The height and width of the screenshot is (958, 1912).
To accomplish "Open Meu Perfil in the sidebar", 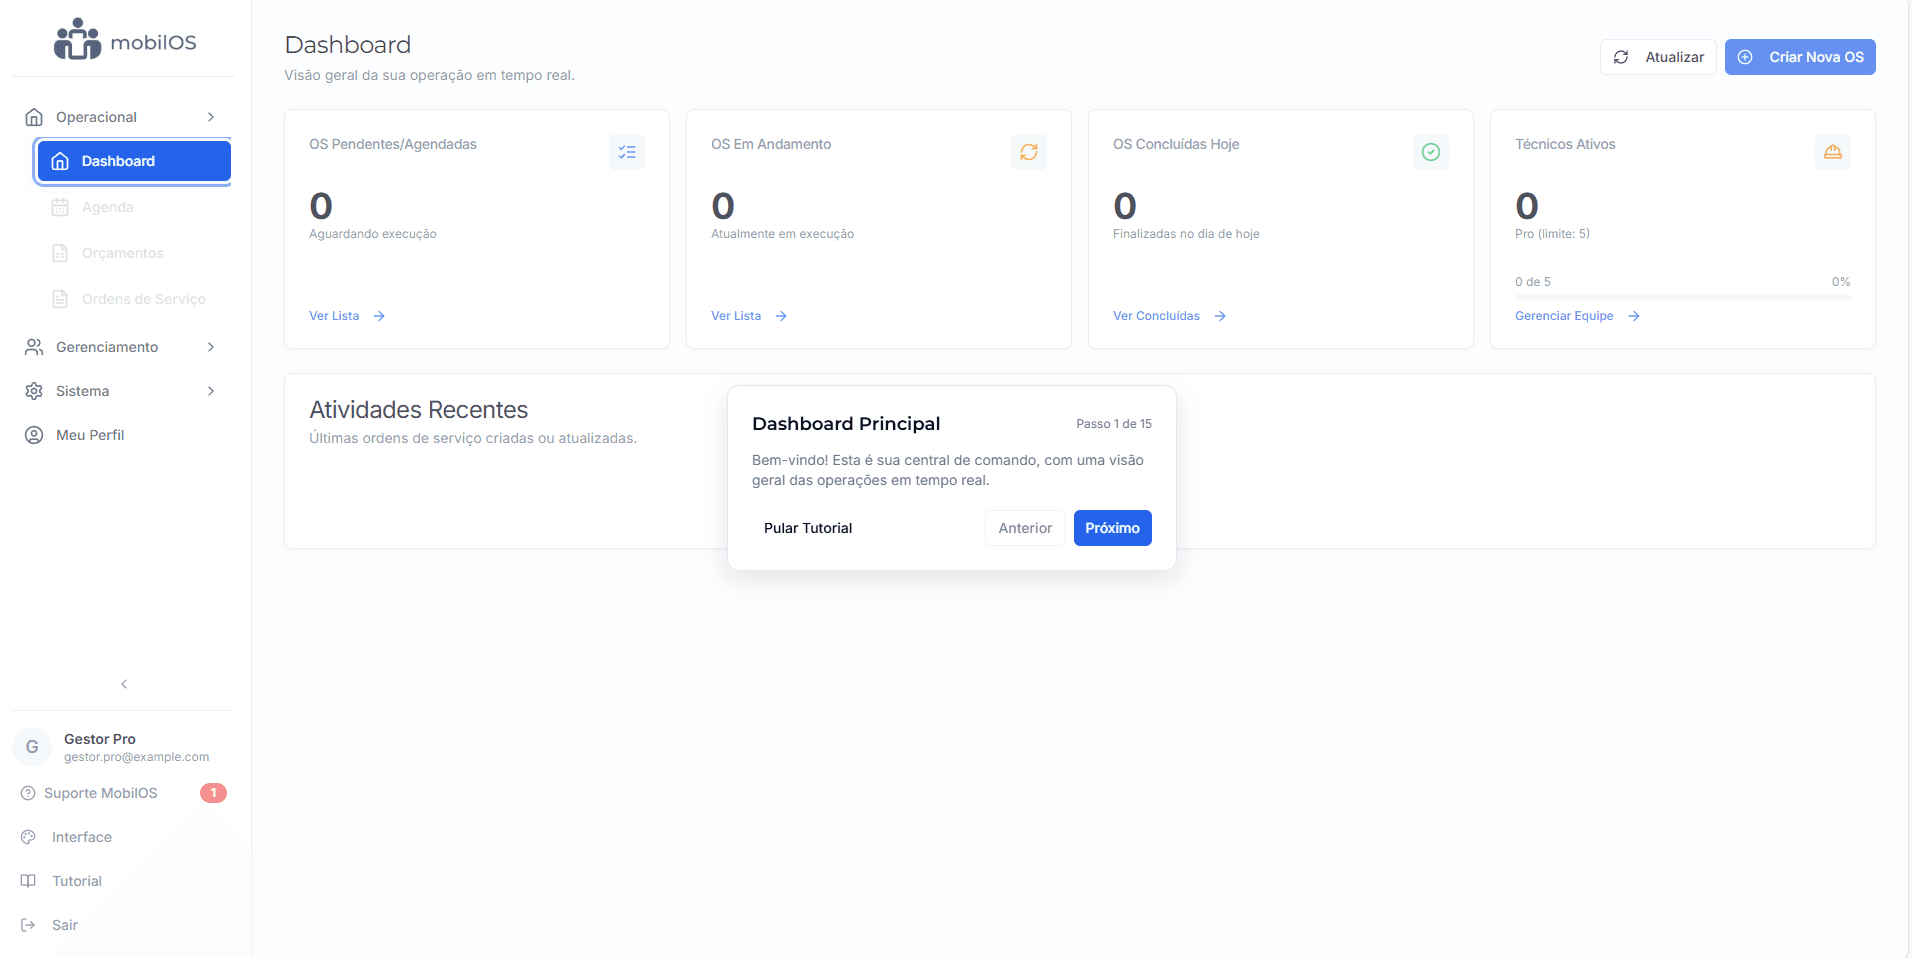I will point(90,435).
